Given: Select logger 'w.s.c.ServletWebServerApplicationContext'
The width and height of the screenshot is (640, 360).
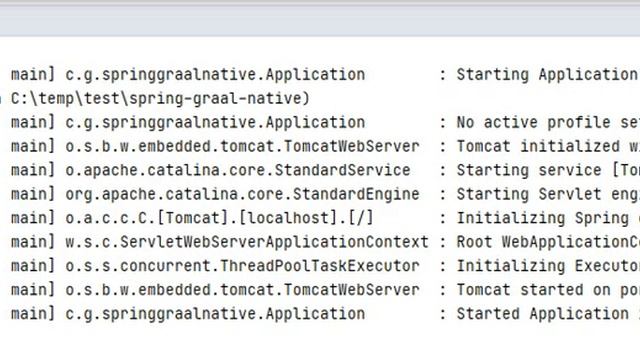Looking at the screenshot, I should pos(247,242).
